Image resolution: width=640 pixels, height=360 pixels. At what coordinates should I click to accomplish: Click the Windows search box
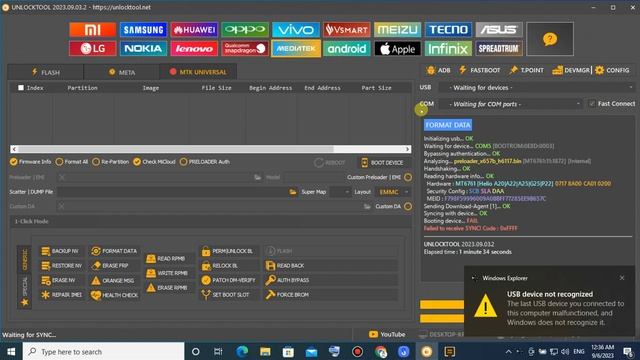[x=104, y=351]
